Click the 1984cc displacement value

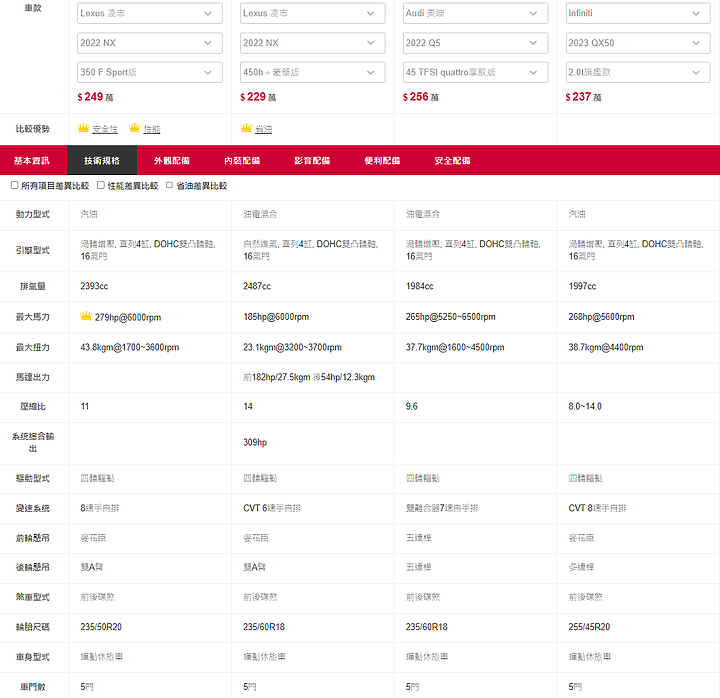tap(419, 286)
